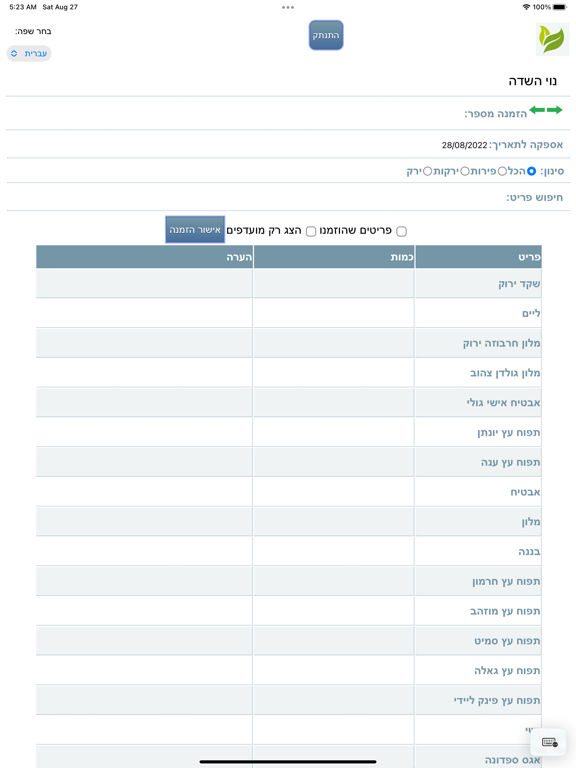The image size is (576, 768).
Task: Click quantity cell for 'תפוח עץ גאלה'
Action: (x=334, y=670)
